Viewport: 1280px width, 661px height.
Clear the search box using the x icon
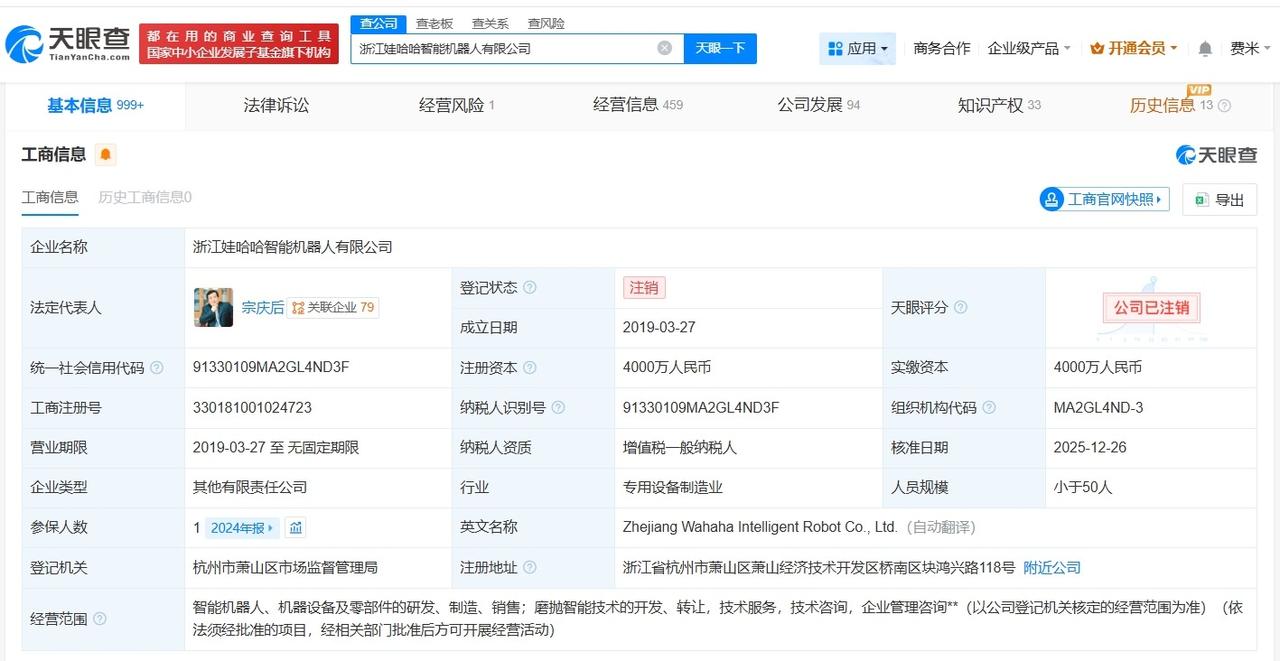[x=663, y=48]
